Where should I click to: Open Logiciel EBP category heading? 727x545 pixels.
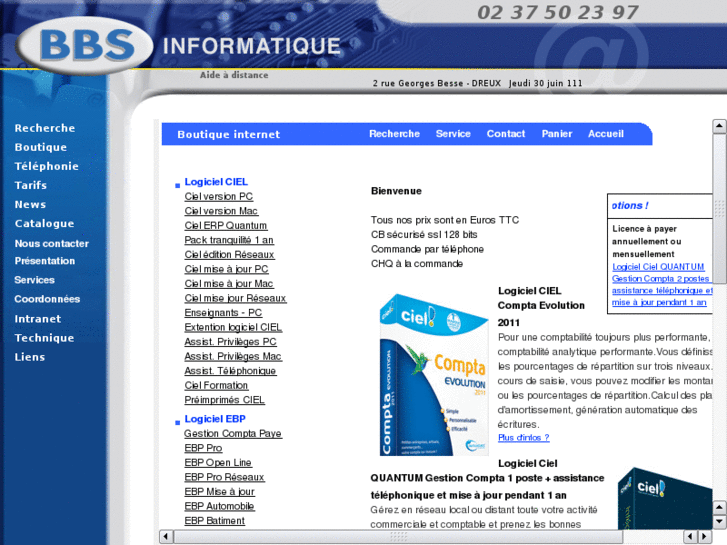(x=215, y=419)
